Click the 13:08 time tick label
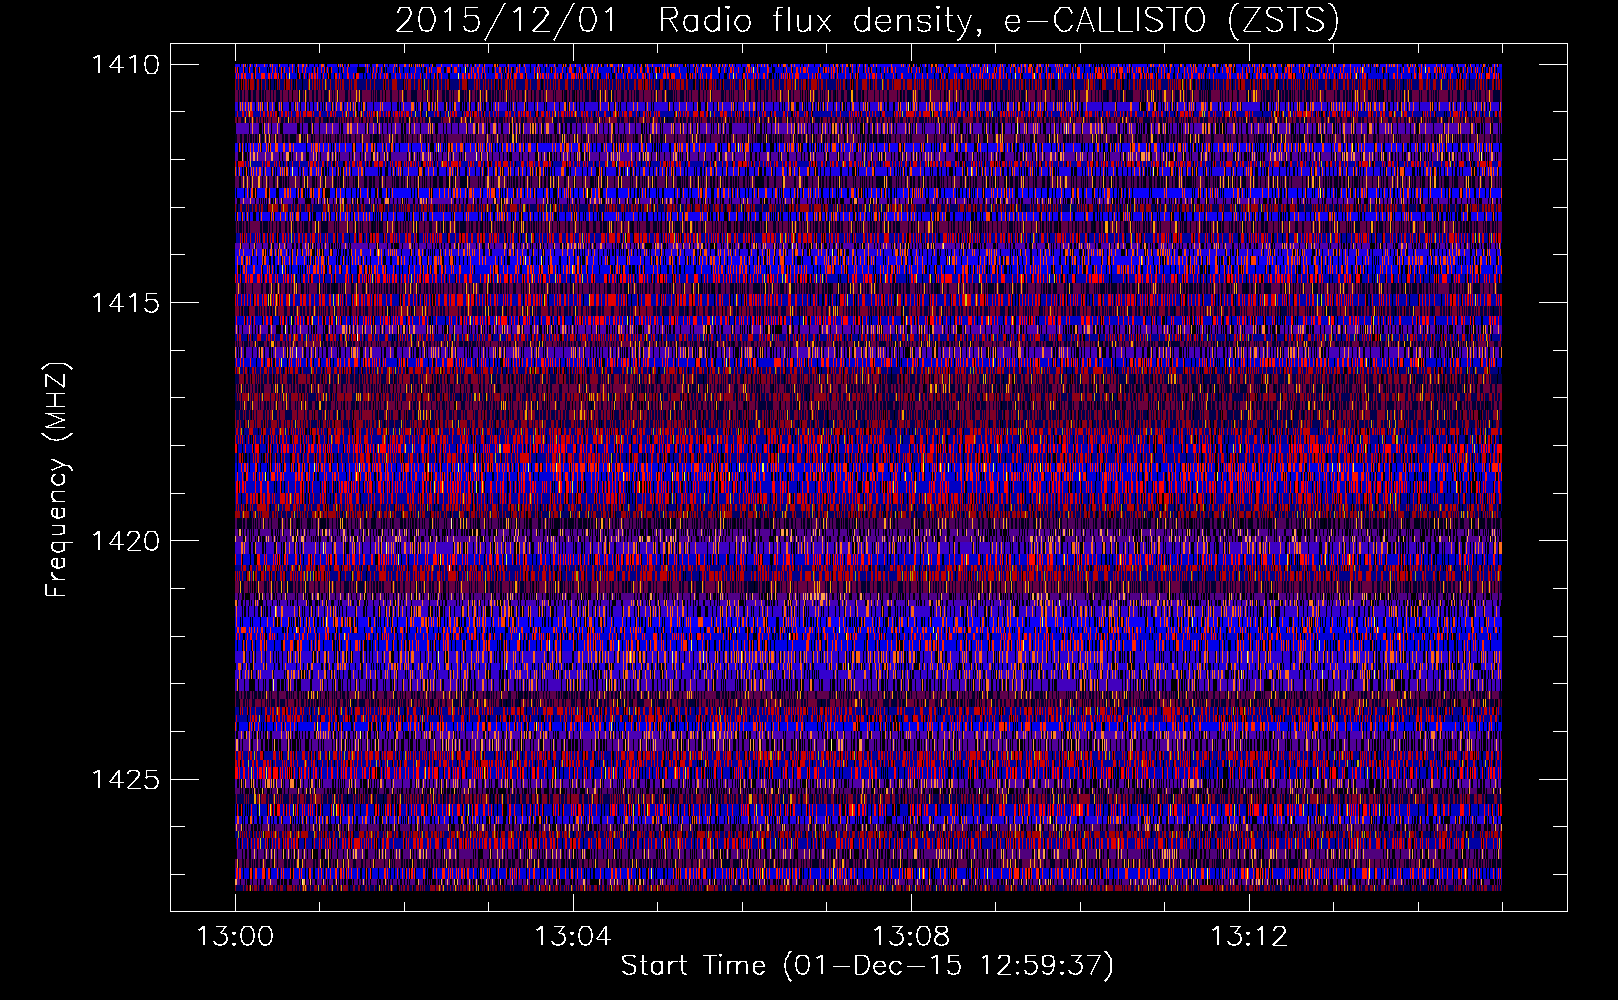 (x=911, y=937)
